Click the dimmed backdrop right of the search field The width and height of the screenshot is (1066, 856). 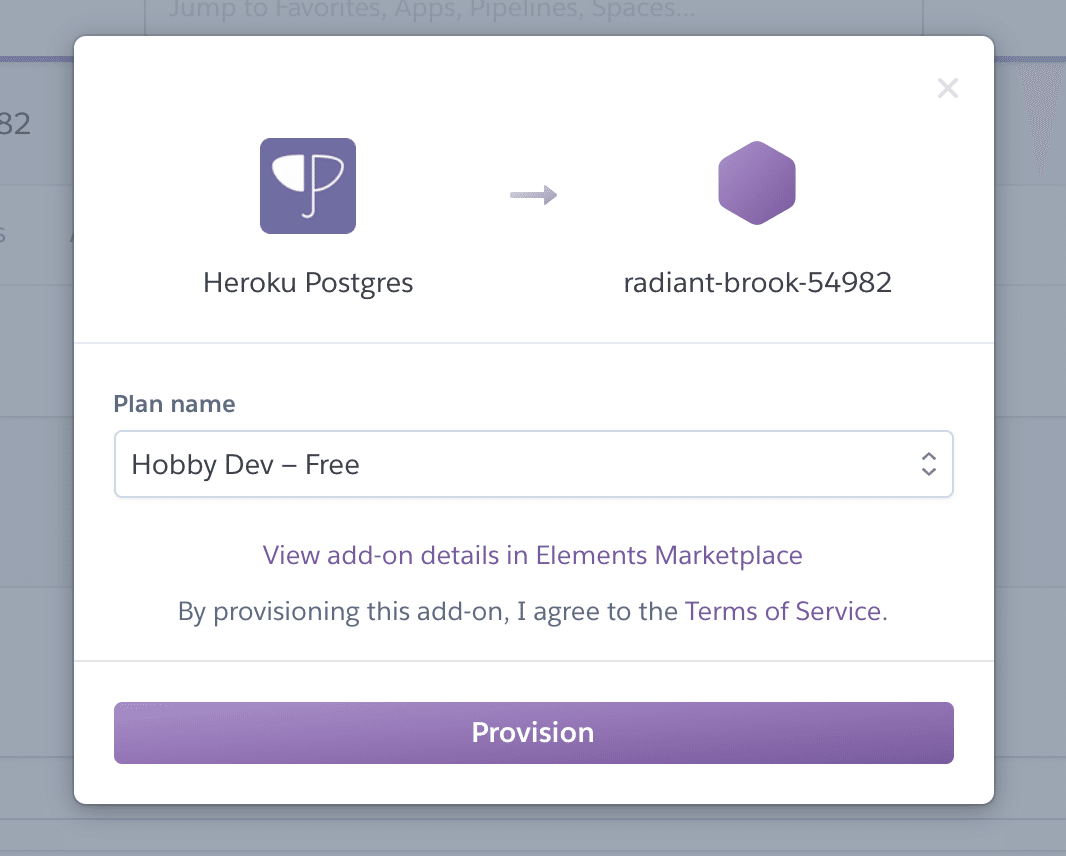point(990,16)
